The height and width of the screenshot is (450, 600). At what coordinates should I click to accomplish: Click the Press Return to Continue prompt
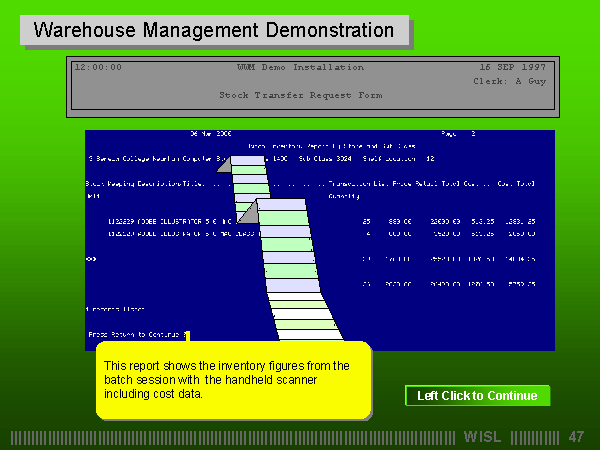[135, 334]
